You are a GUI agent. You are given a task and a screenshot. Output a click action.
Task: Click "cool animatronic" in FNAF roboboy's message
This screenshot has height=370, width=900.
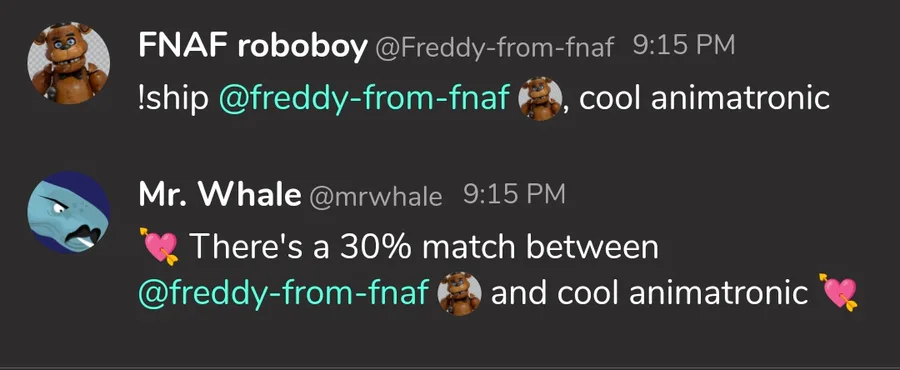pos(704,99)
